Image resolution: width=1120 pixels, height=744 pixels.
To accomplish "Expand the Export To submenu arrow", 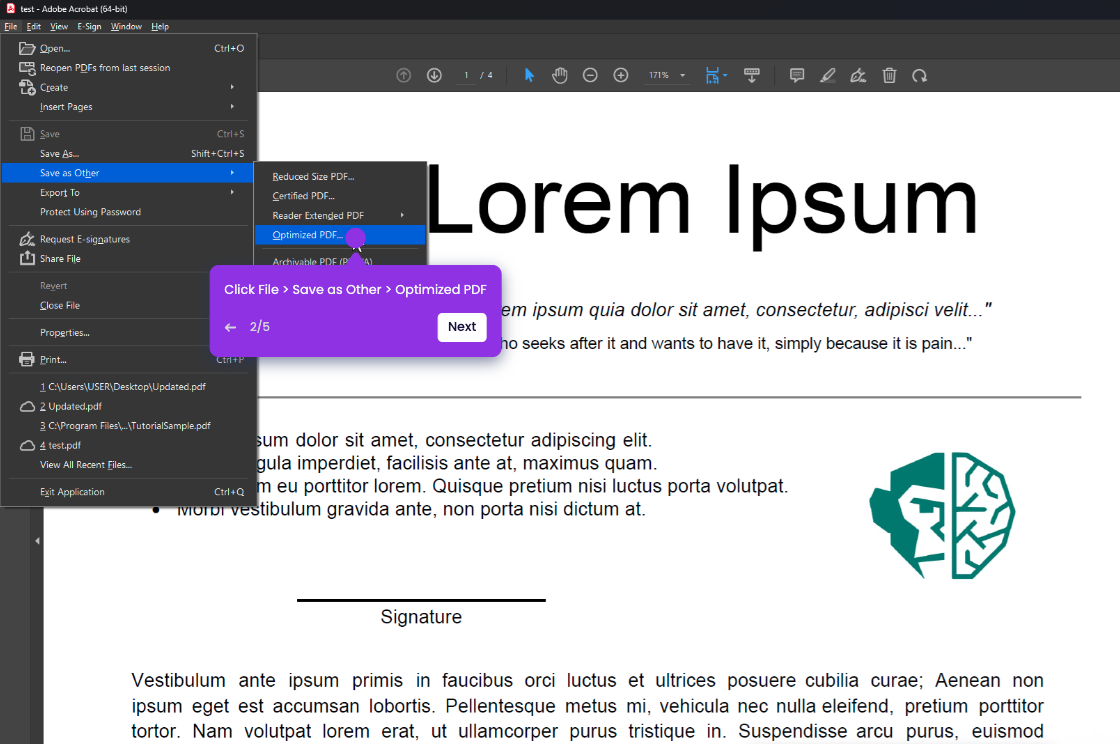I will tap(232, 192).
